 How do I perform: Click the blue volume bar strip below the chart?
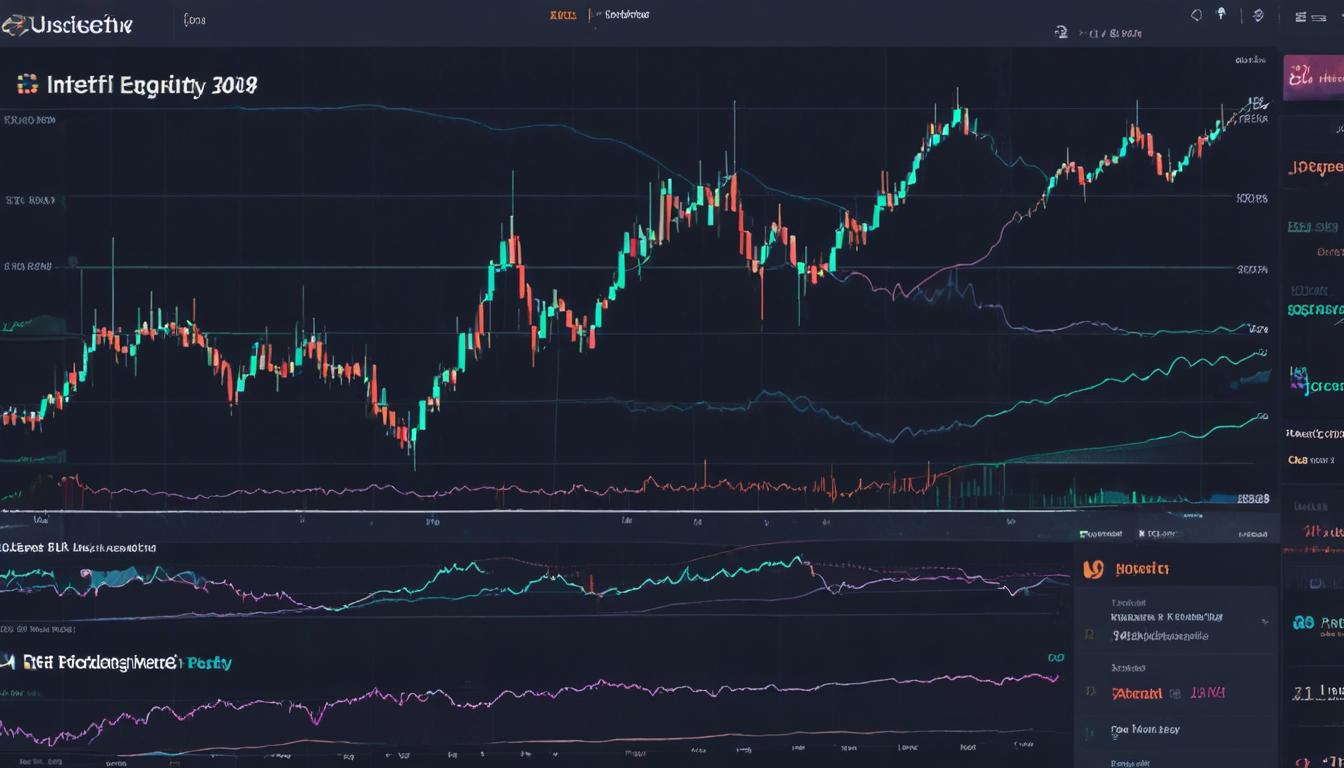pyautogui.click(x=1220, y=495)
